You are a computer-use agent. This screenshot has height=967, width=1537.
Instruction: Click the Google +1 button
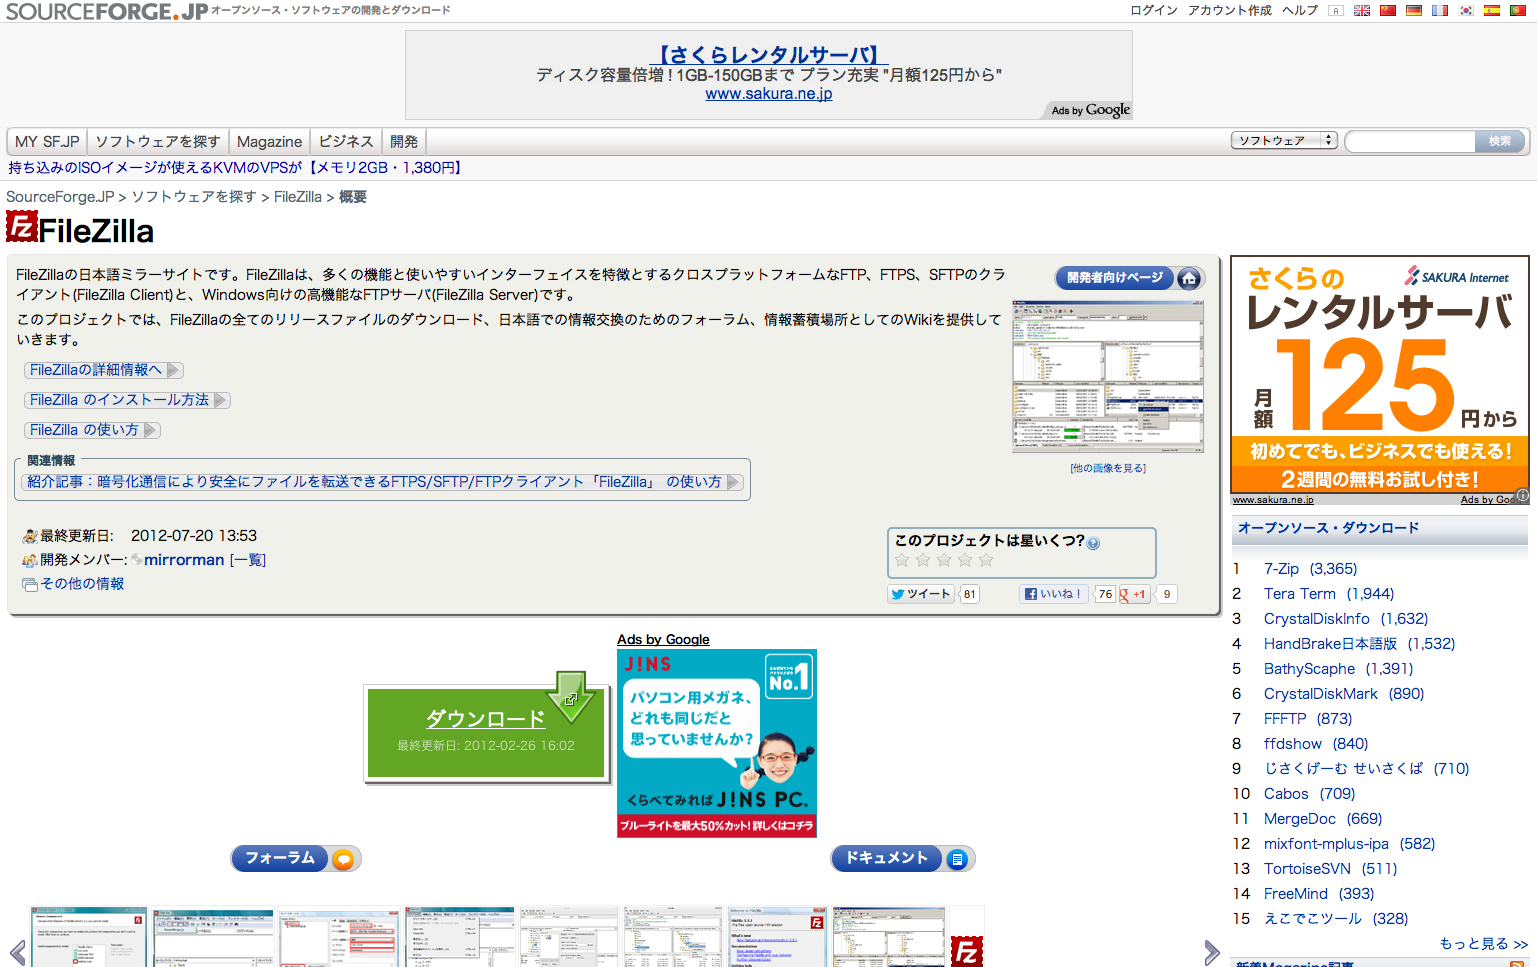pos(1134,594)
